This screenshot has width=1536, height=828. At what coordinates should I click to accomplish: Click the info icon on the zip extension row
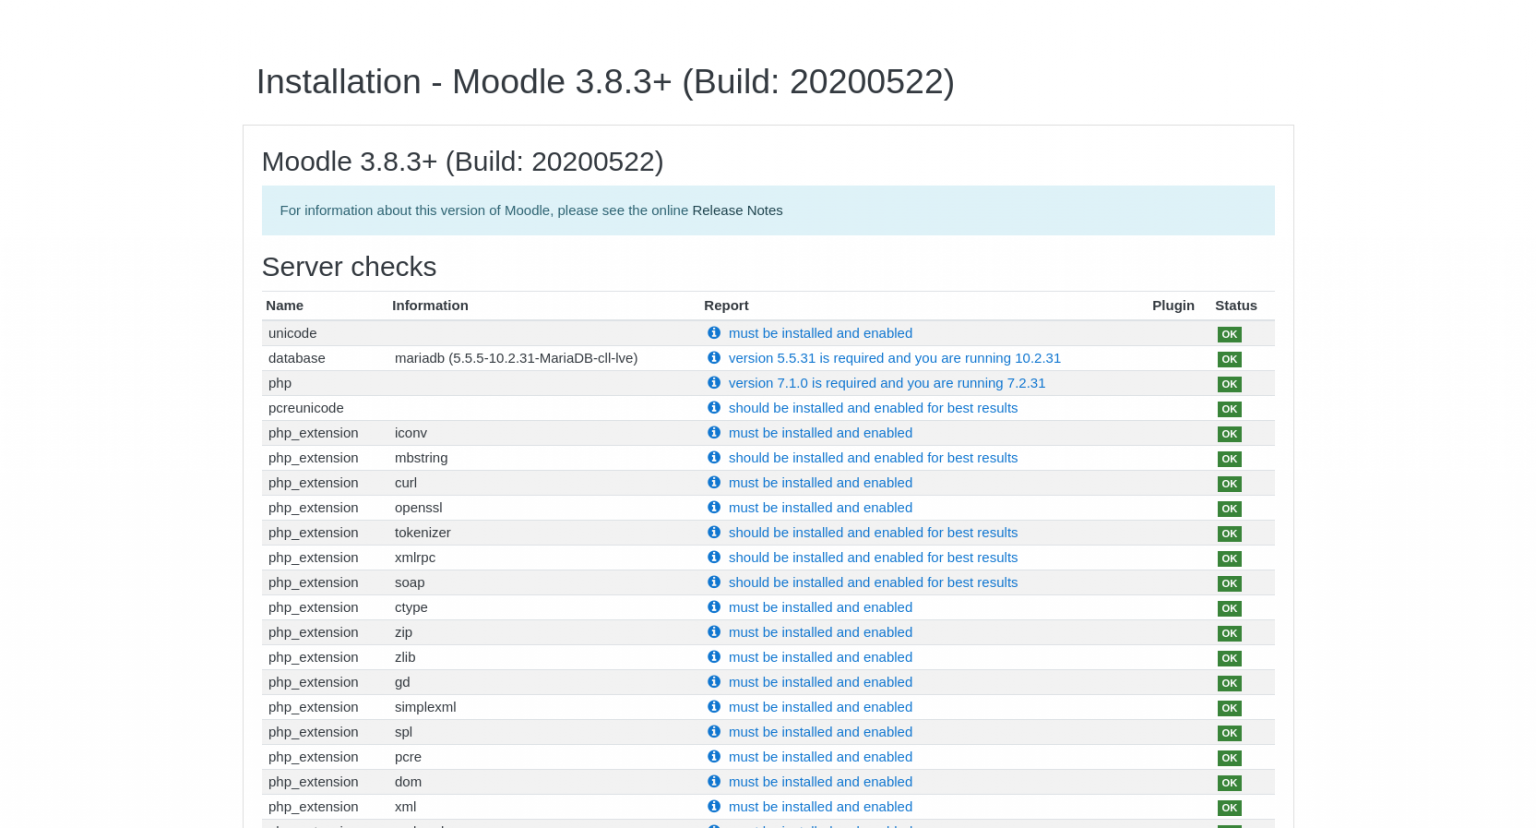[x=714, y=632]
